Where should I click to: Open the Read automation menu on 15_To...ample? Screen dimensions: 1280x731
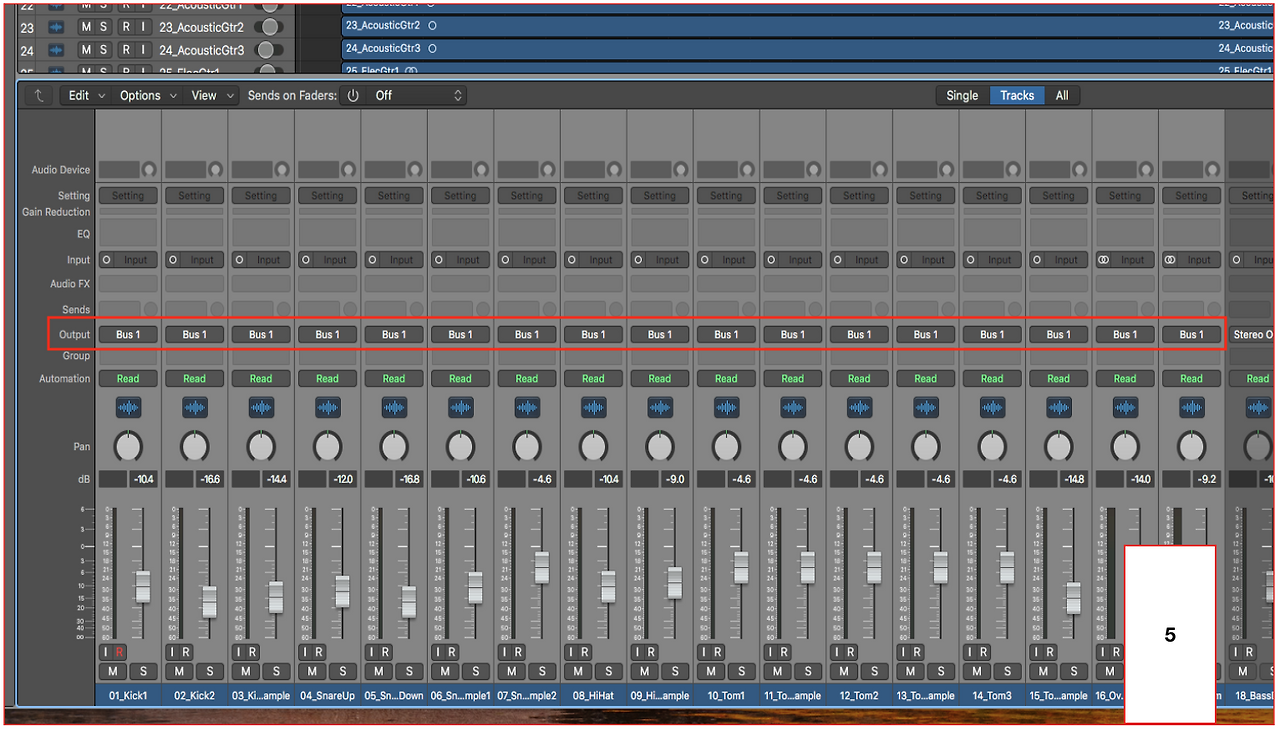1059,379
